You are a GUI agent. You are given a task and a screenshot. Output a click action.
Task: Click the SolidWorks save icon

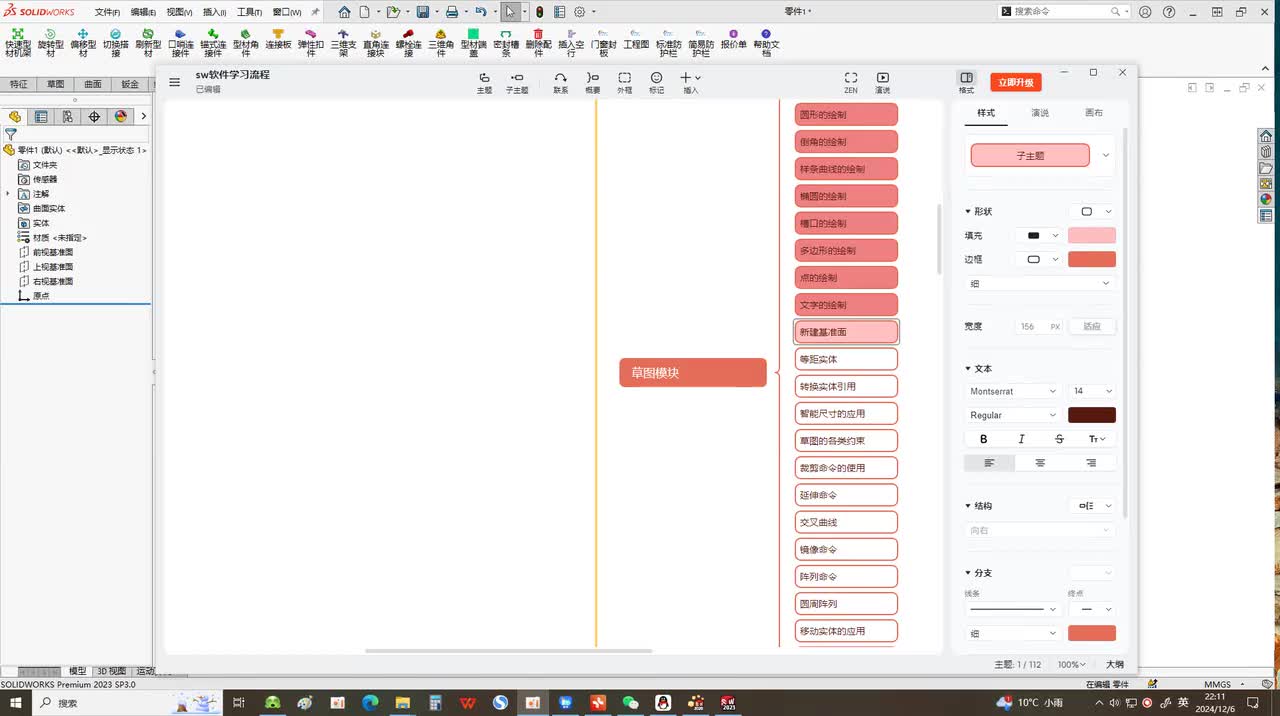tap(423, 12)
